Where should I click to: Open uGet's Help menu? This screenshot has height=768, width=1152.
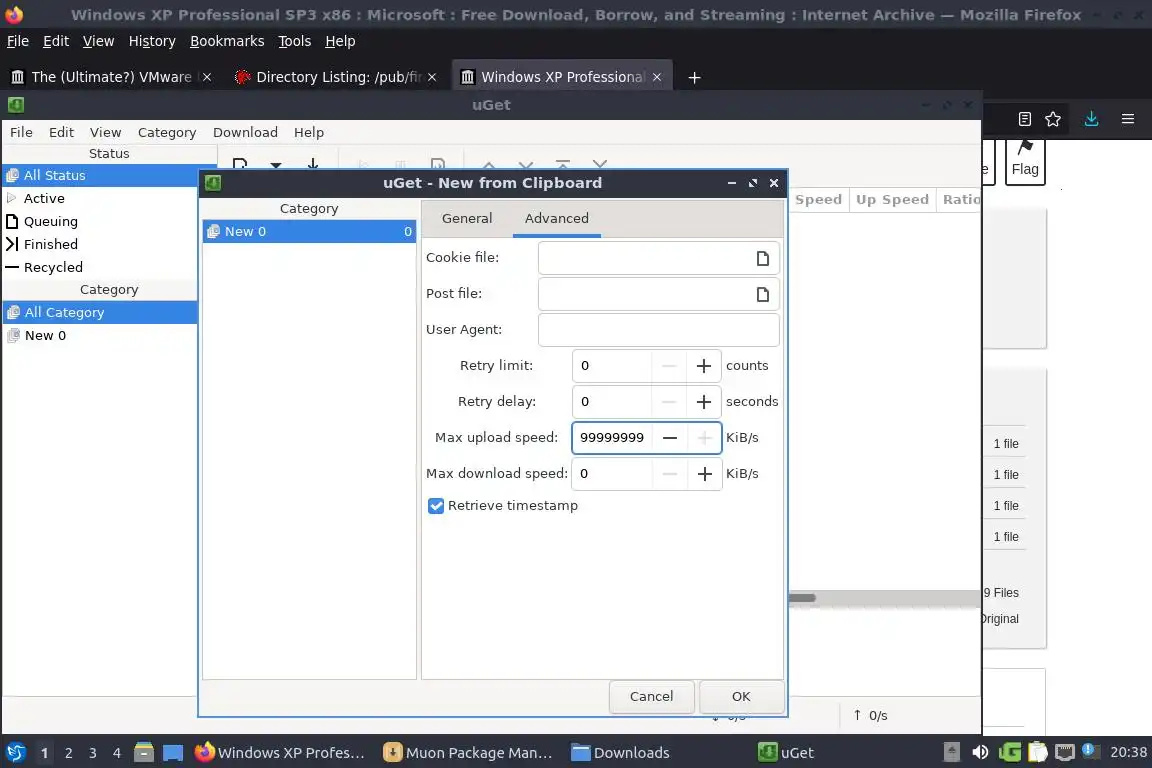coord(309,132)
